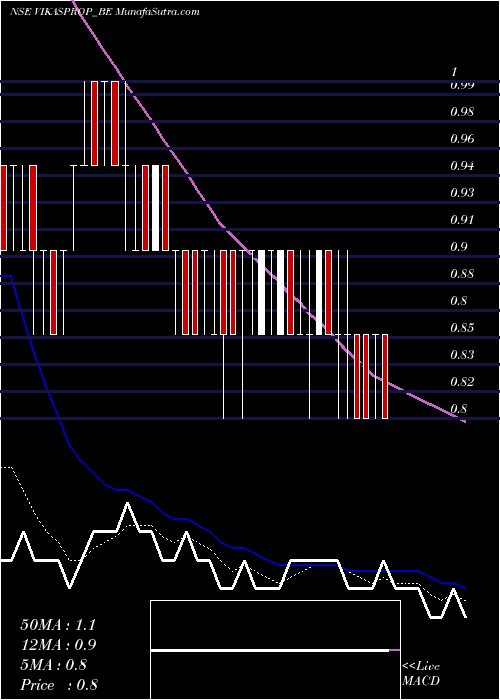Click the 0.93 price axis label

coord(462,193)
